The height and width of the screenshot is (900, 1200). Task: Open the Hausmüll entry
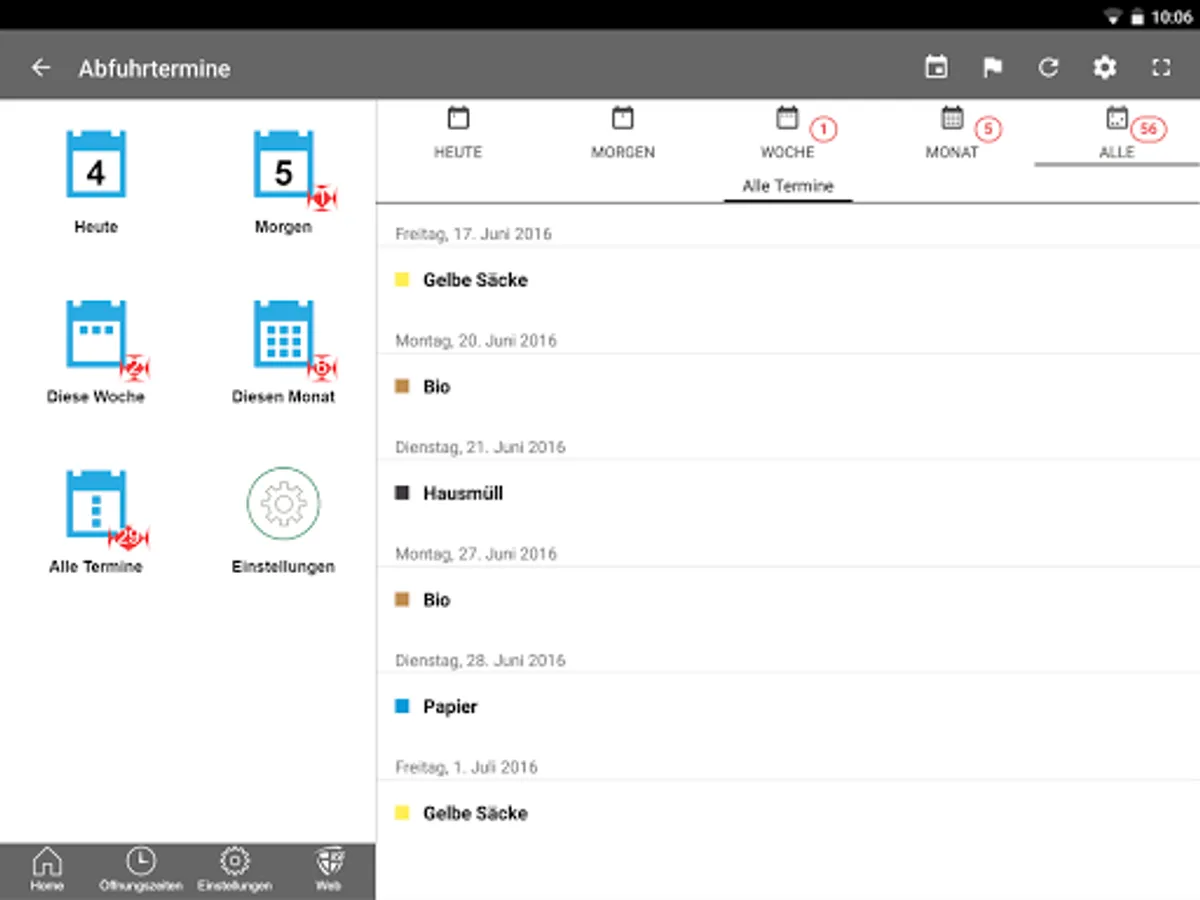788,493
